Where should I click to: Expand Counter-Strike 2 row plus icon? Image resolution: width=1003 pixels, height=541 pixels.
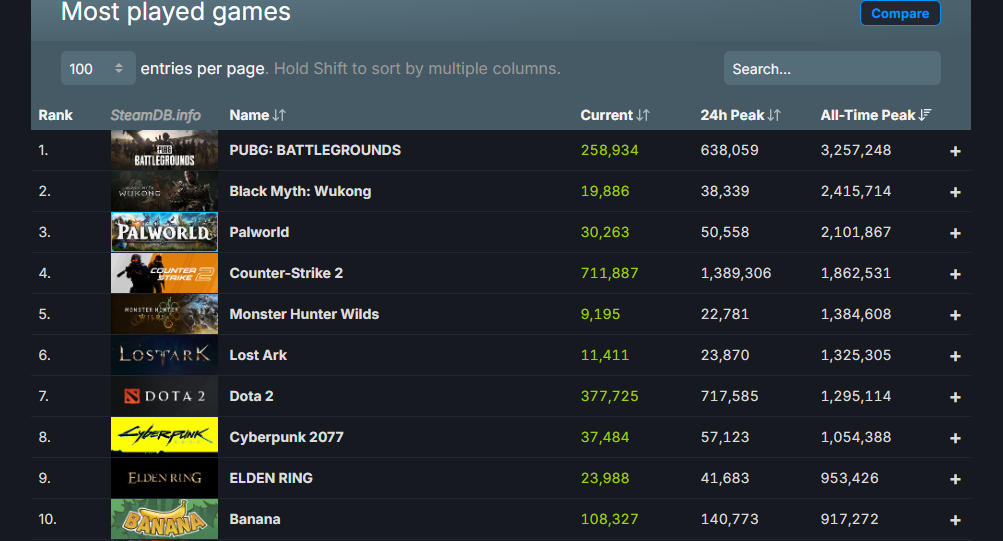955,274
